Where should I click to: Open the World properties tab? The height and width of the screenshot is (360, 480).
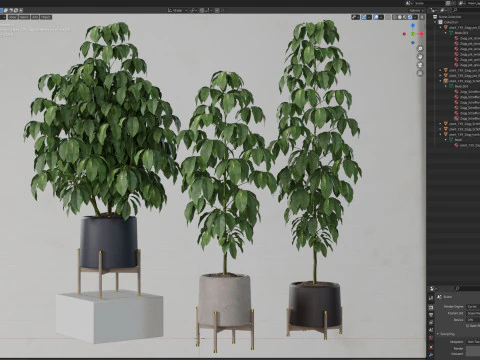[431, 338]
